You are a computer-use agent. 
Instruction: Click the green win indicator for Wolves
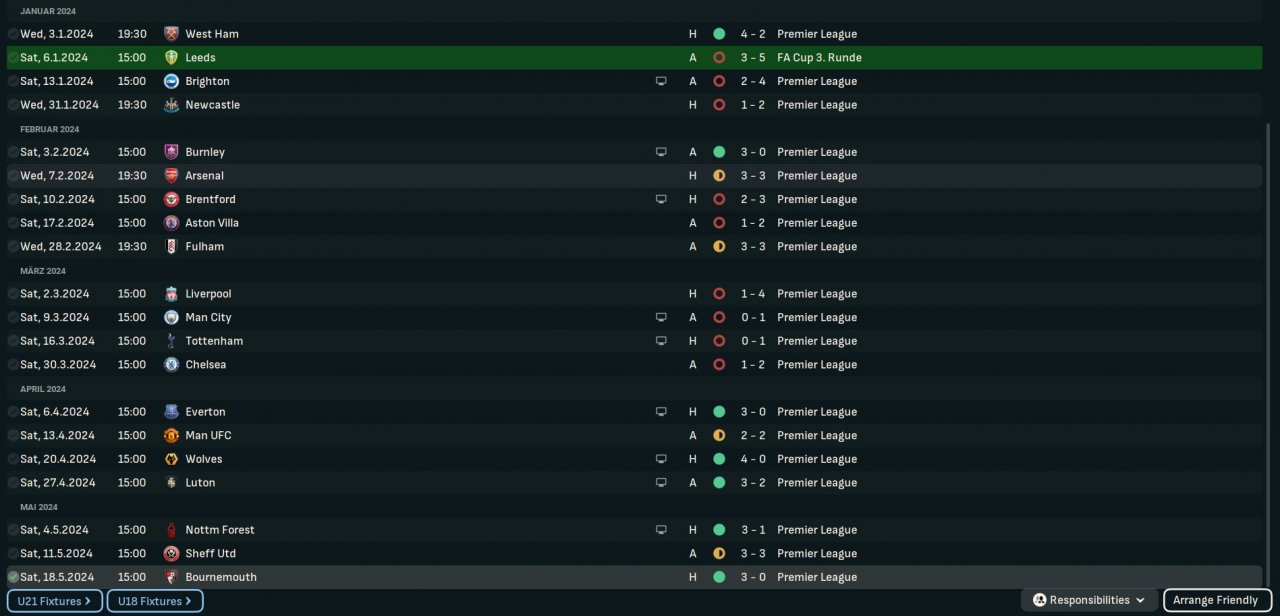(718, 459)
